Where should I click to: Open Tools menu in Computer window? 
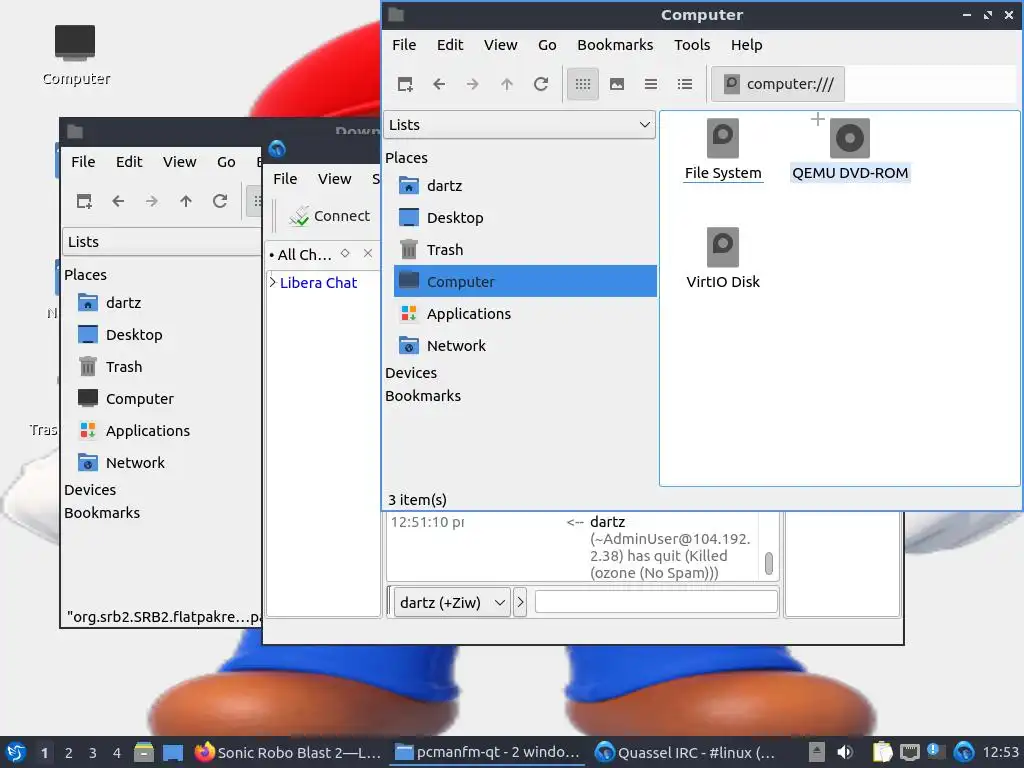pyautogui.click(x=692, y=45)
